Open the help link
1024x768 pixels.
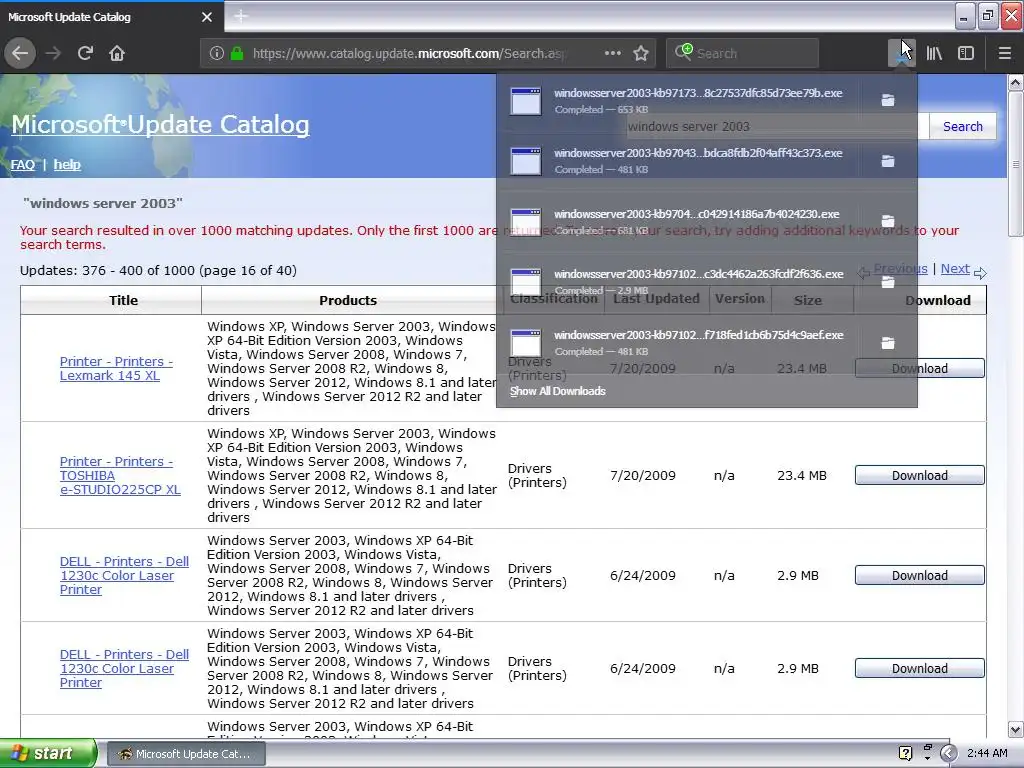coord(67,165)
